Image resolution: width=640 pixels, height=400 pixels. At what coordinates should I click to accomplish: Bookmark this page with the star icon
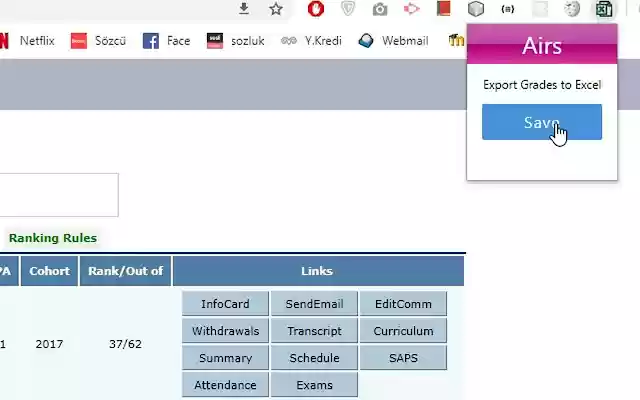point(276,9)
